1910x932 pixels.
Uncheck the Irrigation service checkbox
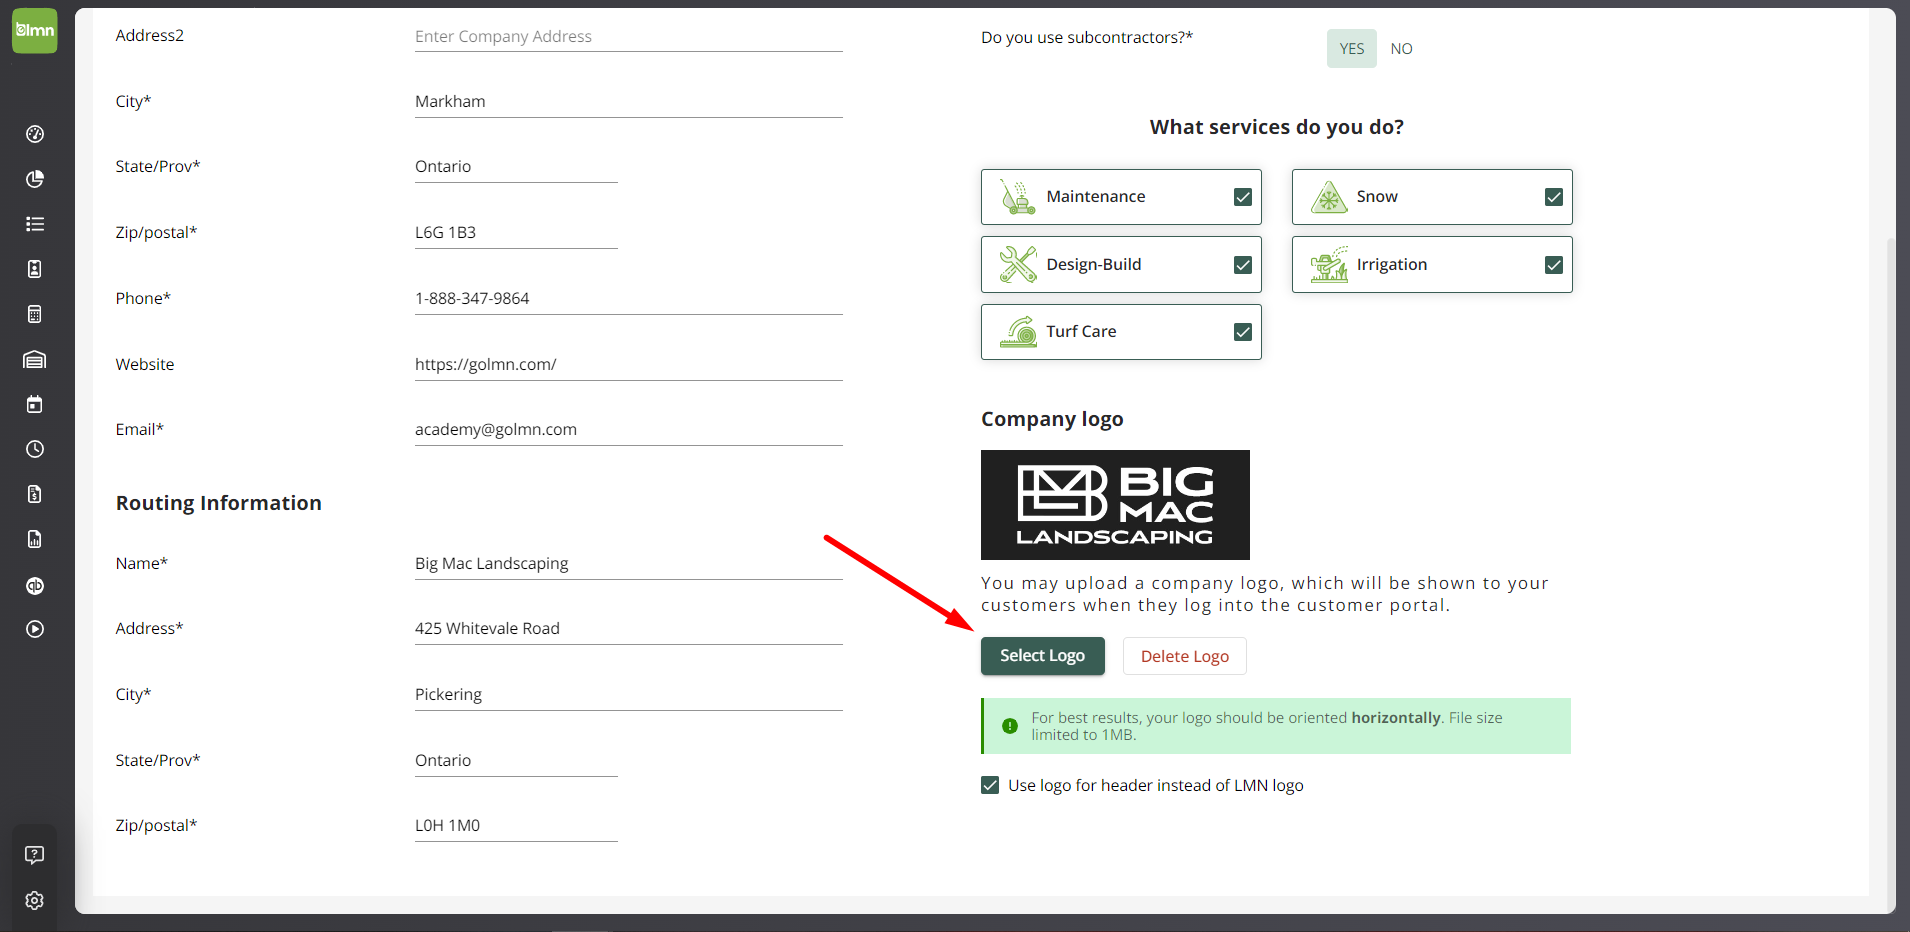pyautogui.click(x=1553, y=264)
